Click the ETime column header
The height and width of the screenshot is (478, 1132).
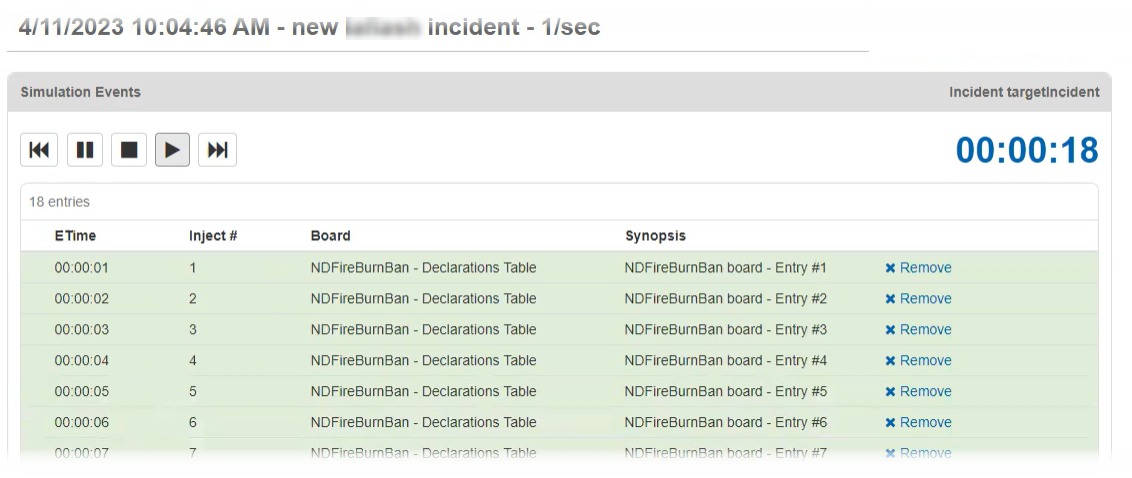[75, 236]
